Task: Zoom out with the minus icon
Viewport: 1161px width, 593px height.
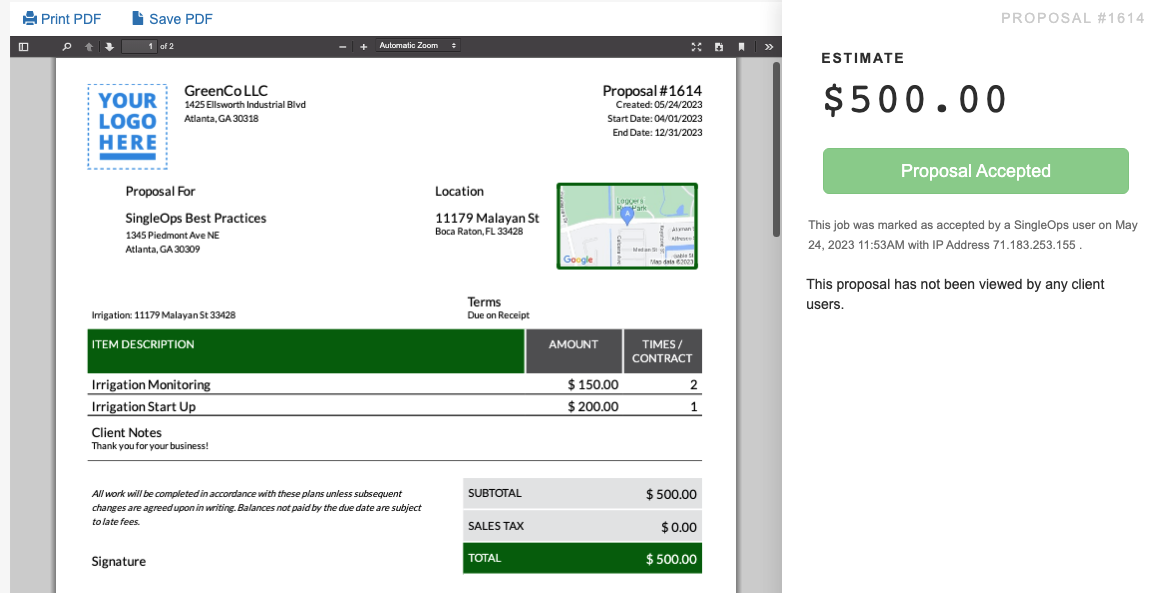Action: pos(343,46)
